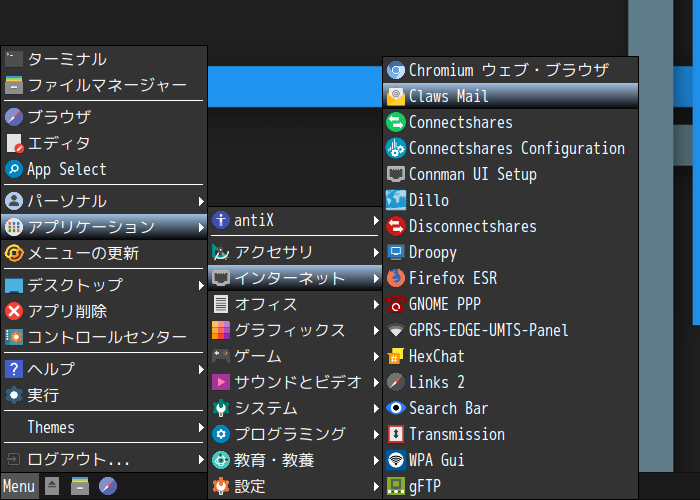Launch the Claws Mail entry
The height and width of the screenshot is (500, 700).
[510, 96]
